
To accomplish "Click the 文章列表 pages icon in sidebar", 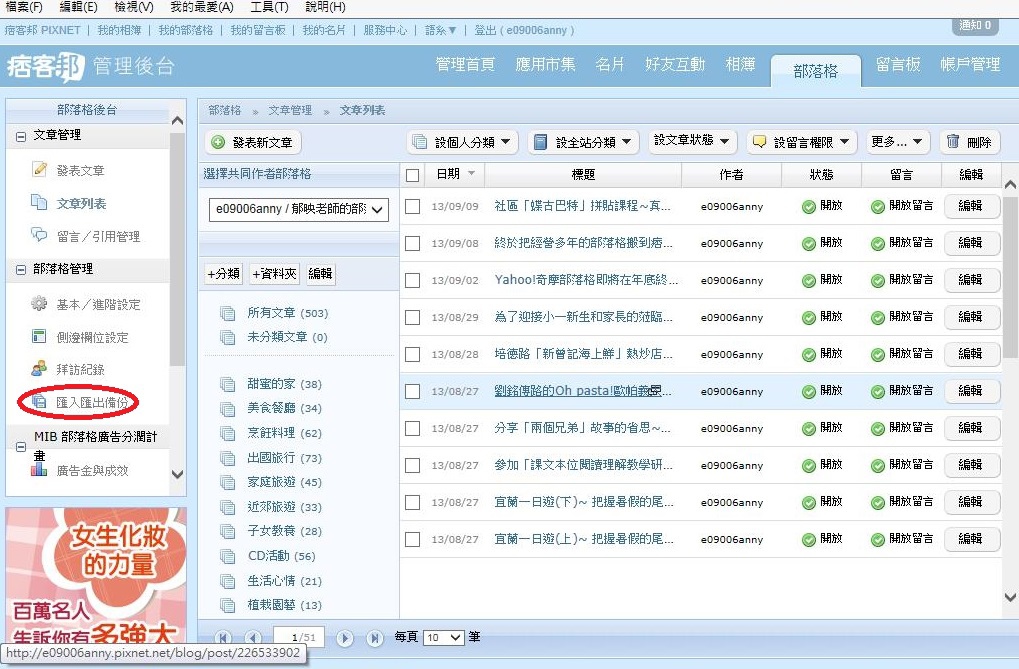I will [40, 202].
